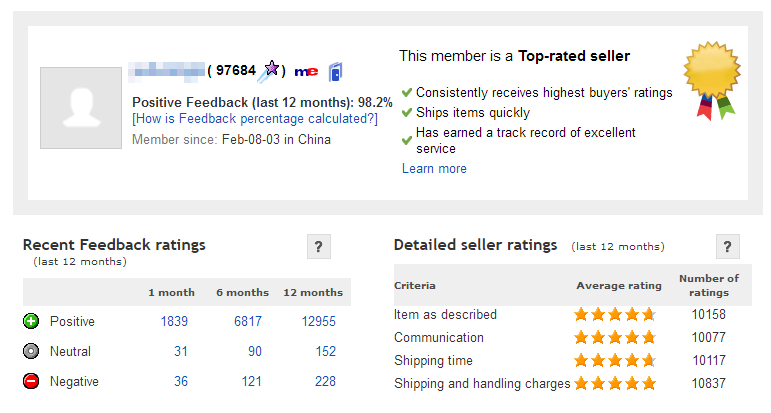Click the Top-rated seller gold ribbon badge
The height and width of the screenshot is (413, 771).
pyautogui.click(x=712, y=81)
